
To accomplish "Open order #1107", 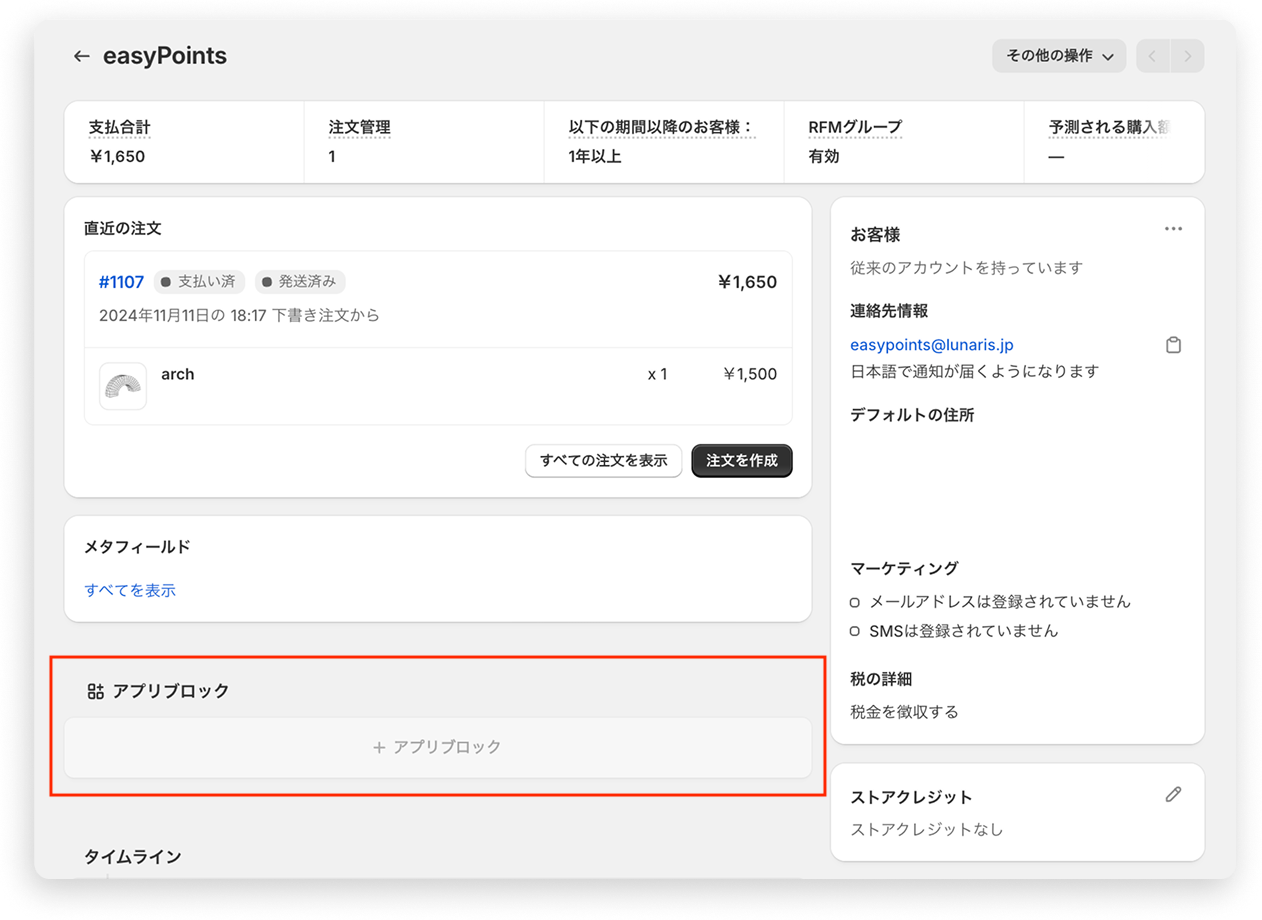I will coord(121,282).
